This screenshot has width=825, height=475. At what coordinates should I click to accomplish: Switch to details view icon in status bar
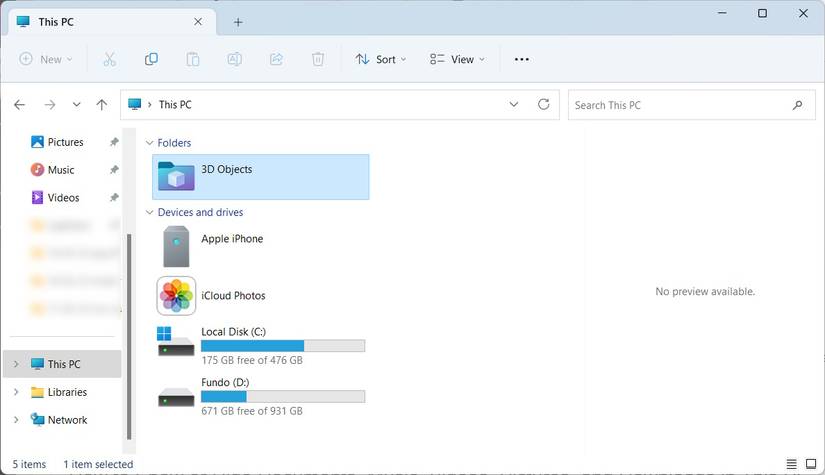[791, 464]
